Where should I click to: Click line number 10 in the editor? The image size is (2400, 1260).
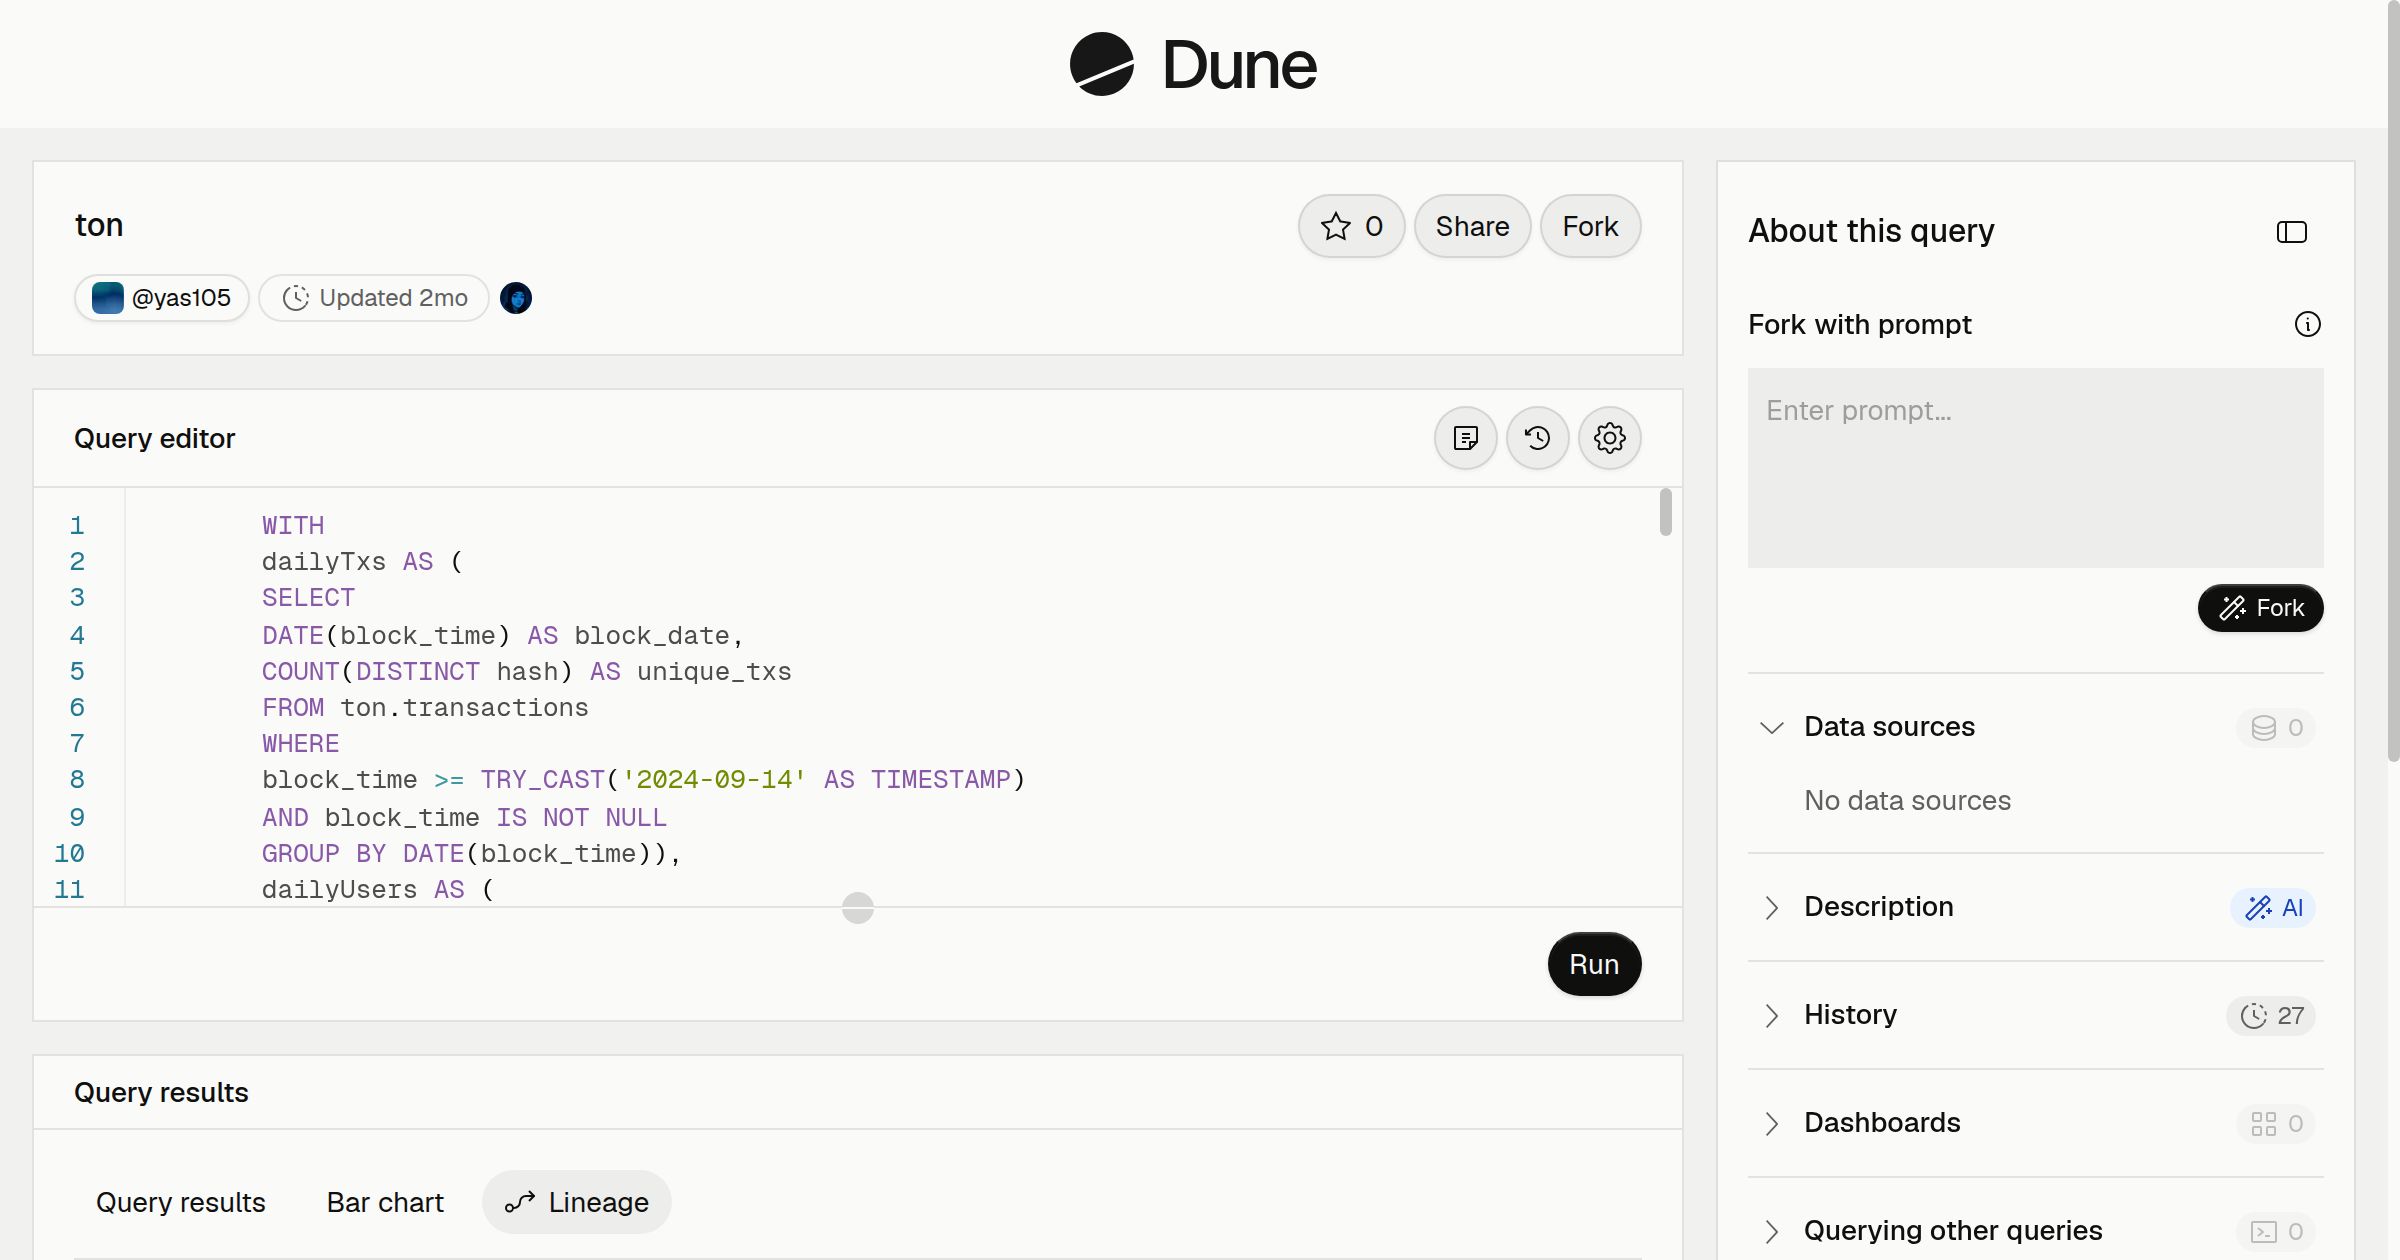tap(69, 854)
